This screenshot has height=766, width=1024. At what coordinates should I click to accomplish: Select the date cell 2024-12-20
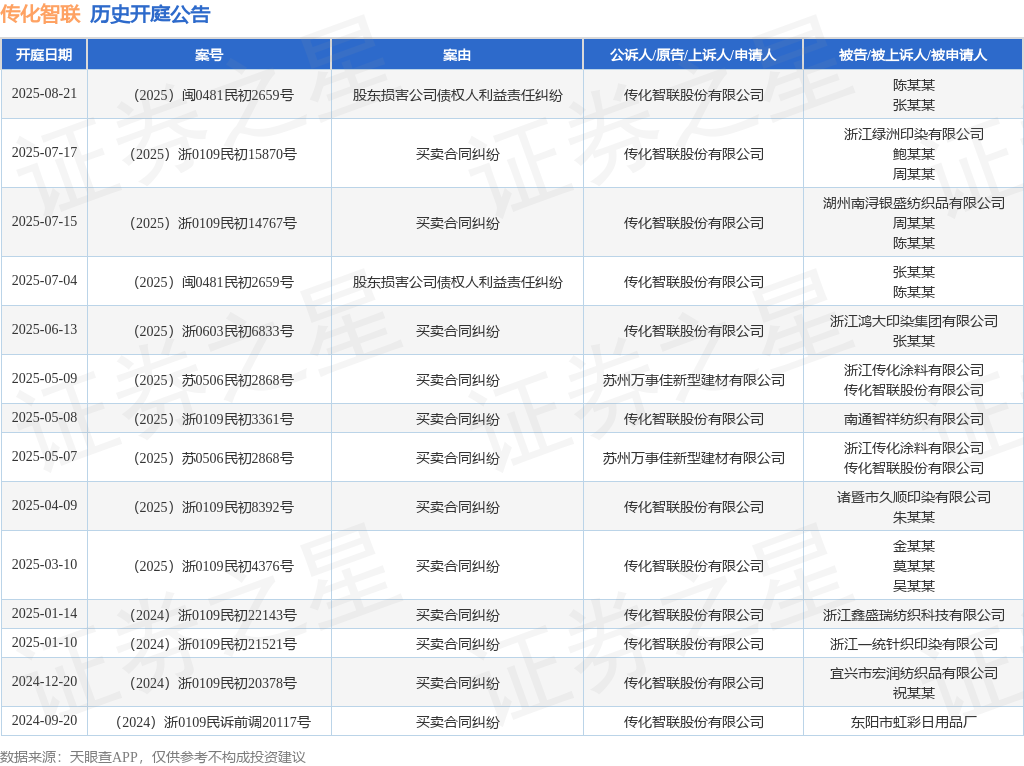coord(44,682)
